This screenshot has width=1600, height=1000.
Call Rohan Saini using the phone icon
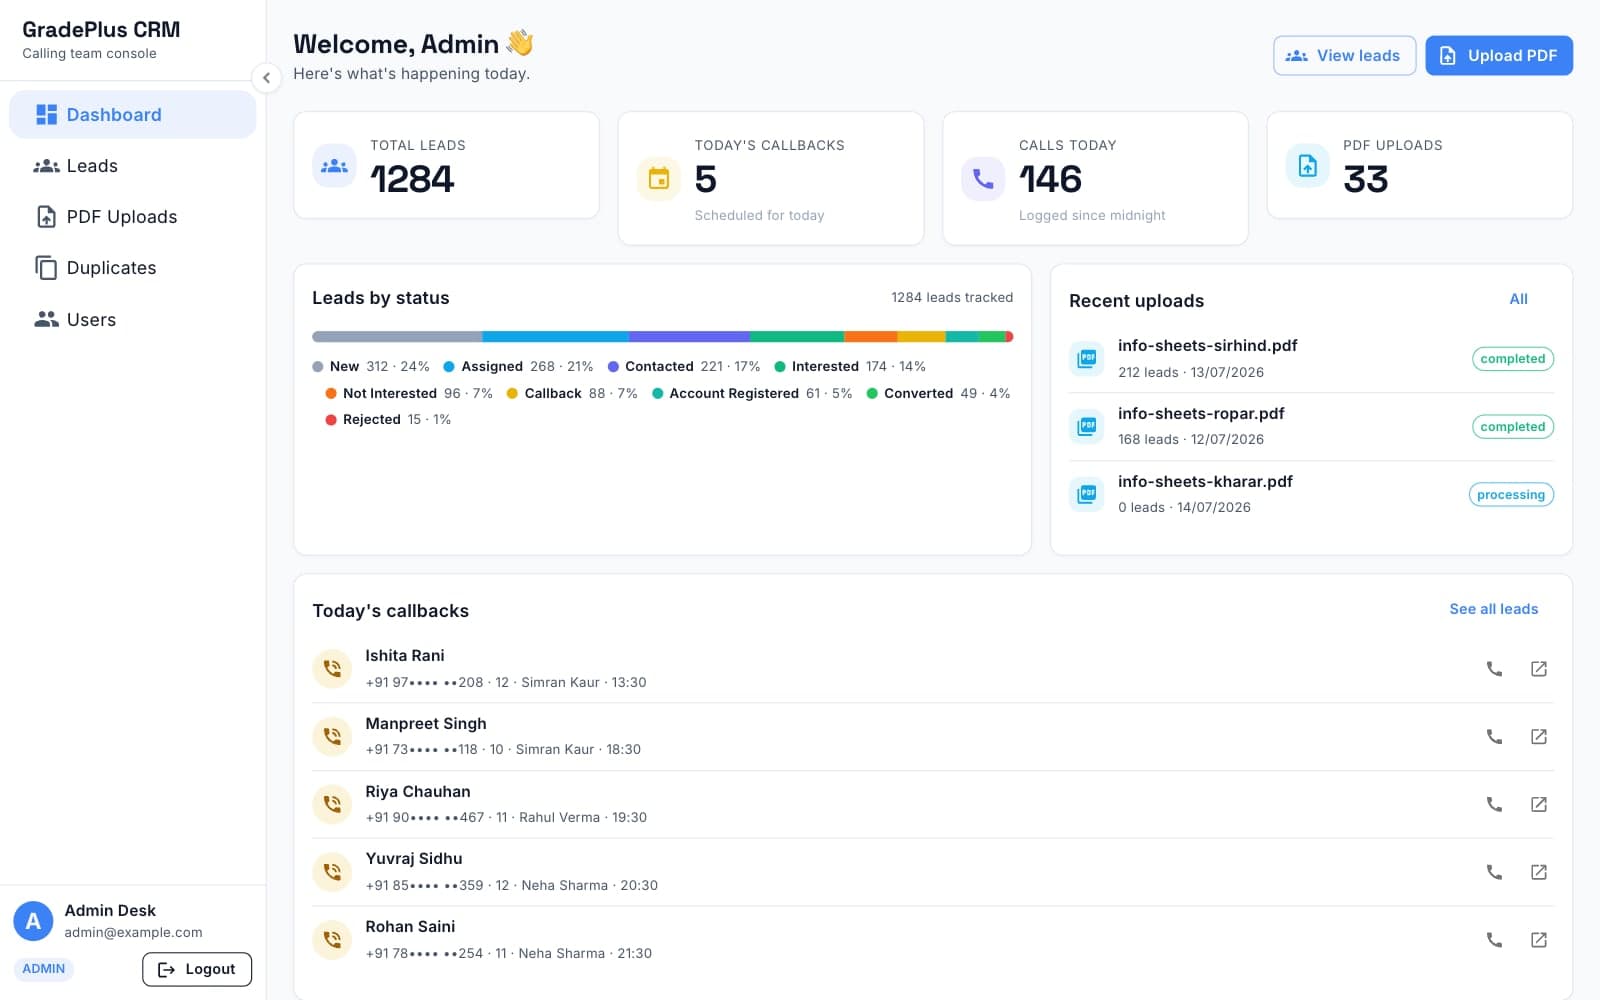1494,940
